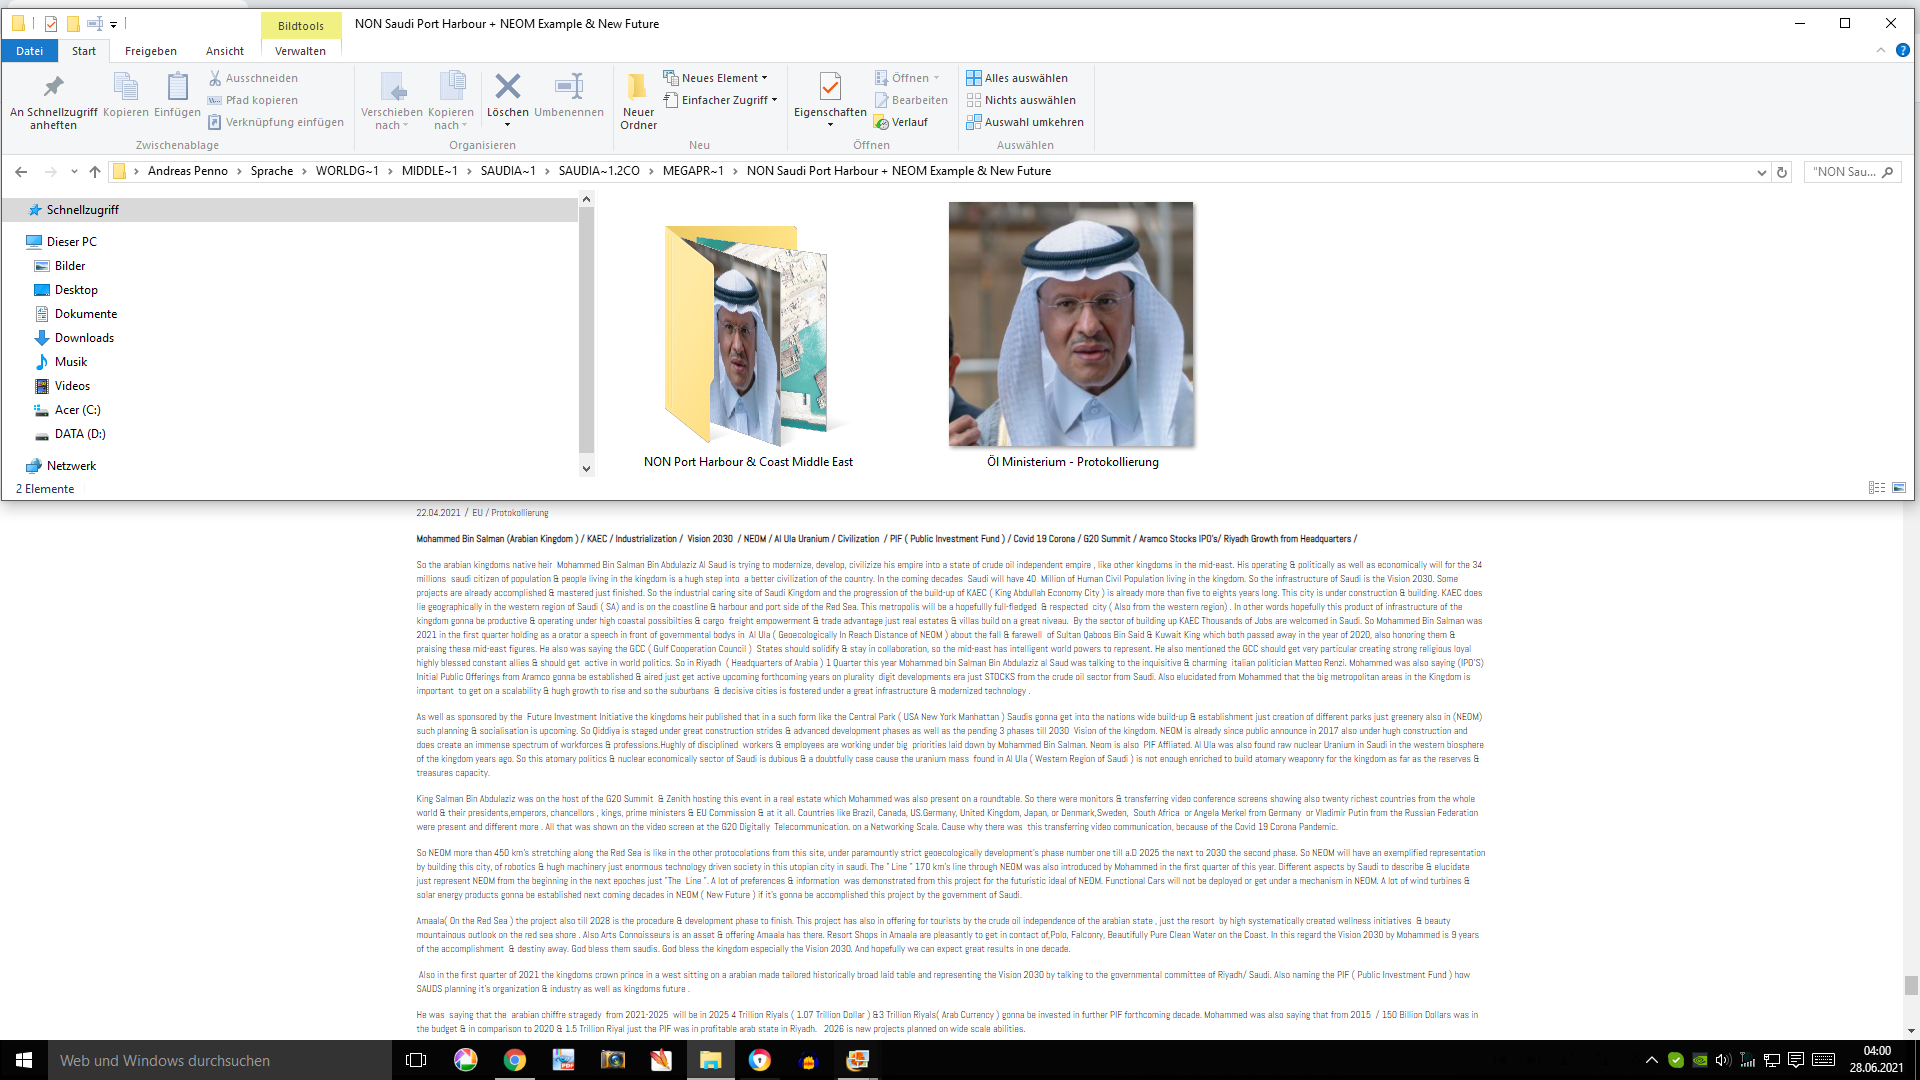Viewport: 1920px width, 1080px height.
Task: Click the Sprache breadcrumb segment
Action: pos(272,171)
